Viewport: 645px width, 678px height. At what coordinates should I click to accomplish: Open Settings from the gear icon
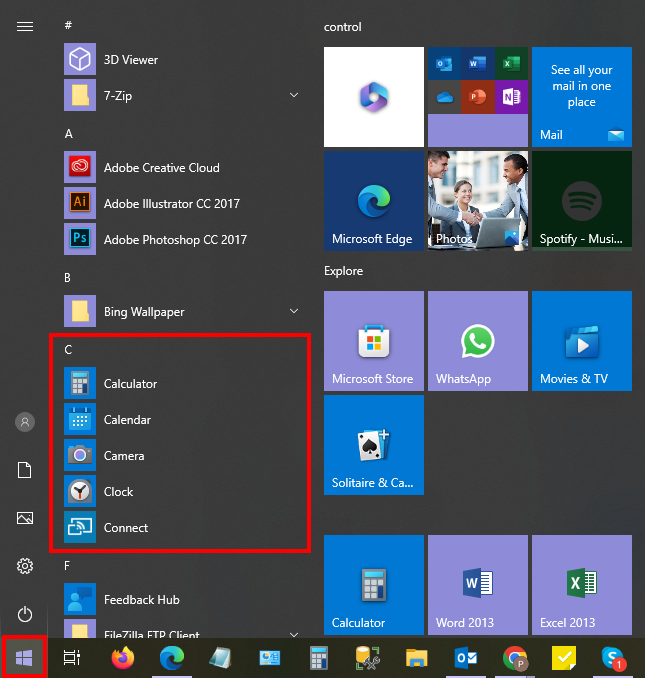tap(25, 566)
